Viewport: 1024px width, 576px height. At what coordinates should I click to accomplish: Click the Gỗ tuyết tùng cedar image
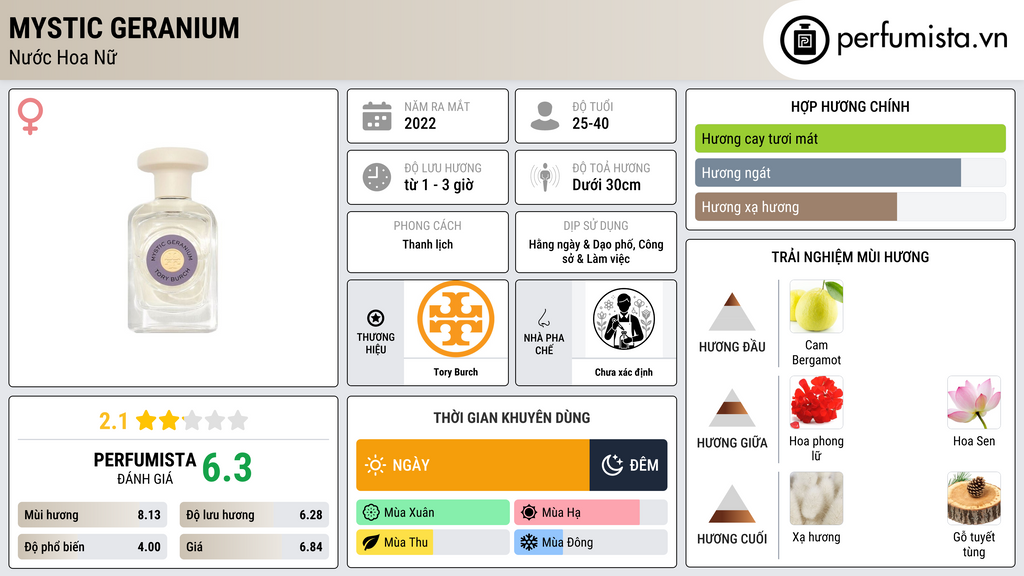click(974, 498)
